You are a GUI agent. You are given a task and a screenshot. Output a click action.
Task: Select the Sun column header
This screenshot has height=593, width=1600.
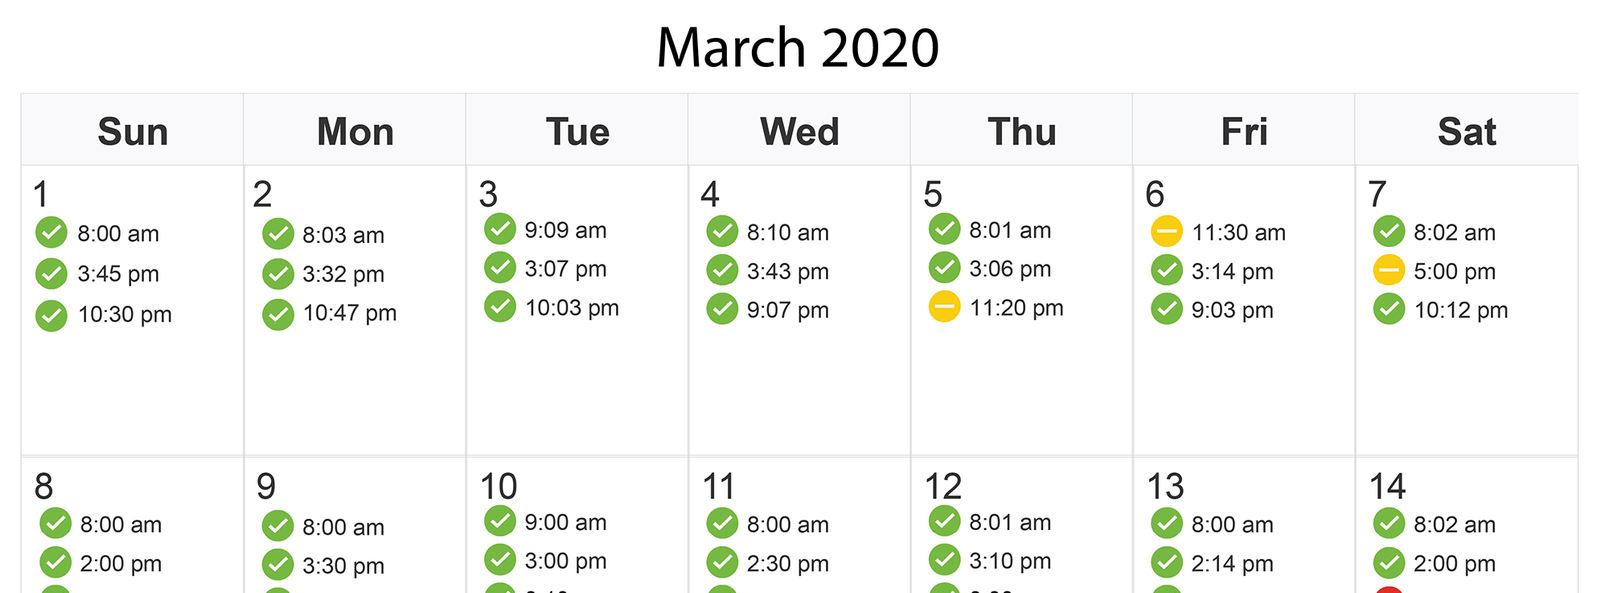(x=132, y=131)
